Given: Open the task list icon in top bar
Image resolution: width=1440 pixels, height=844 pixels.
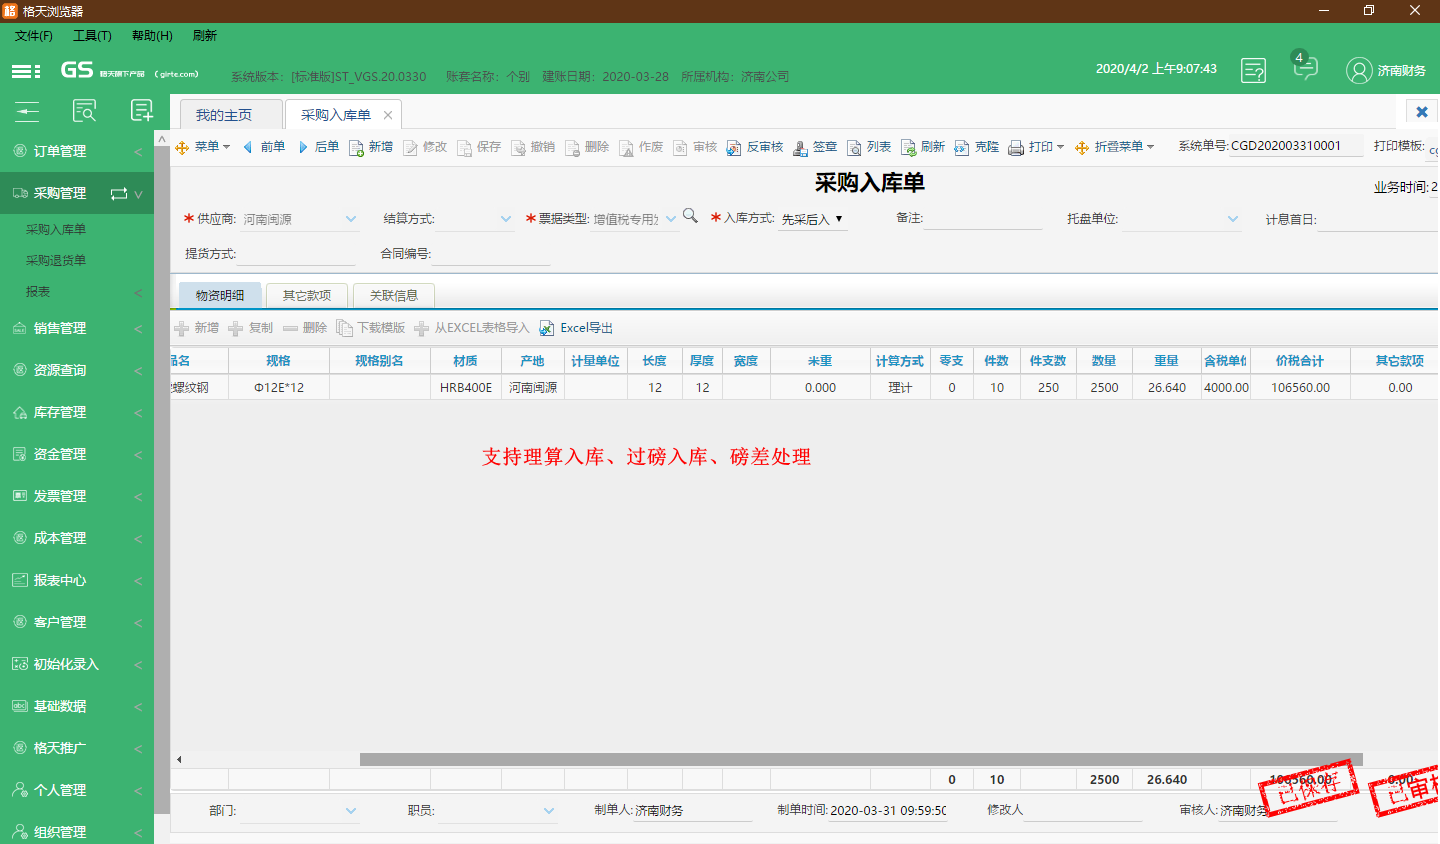Looking at the screenshot, I should (1253, 70).
